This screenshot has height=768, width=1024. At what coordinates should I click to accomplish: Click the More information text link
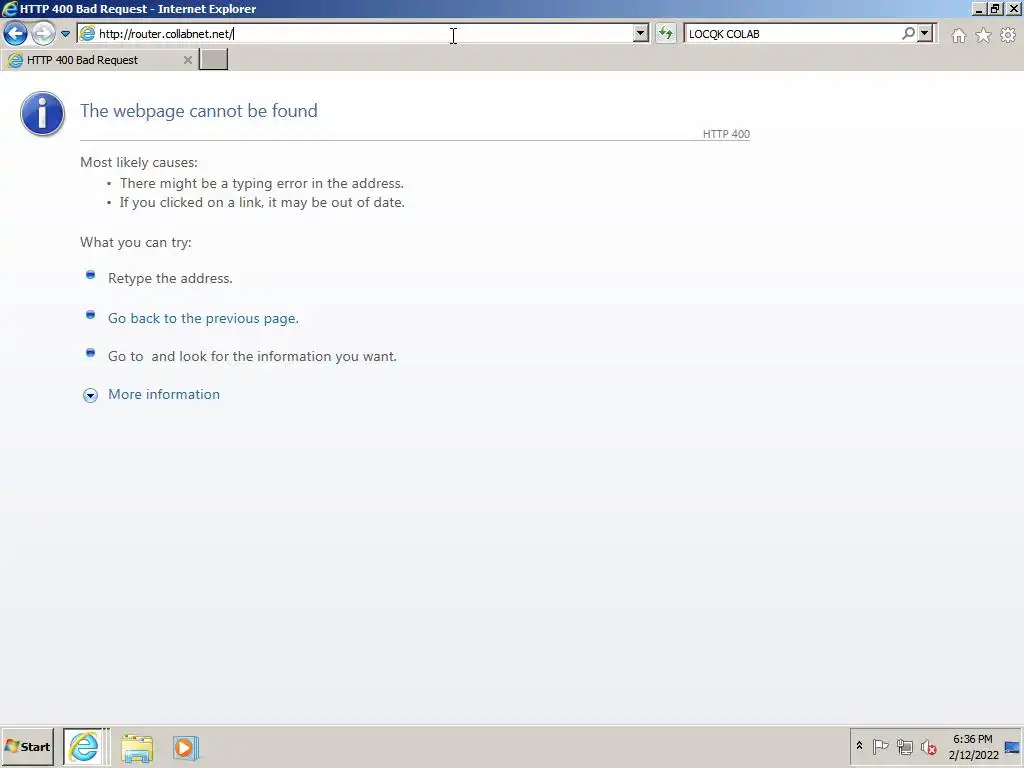(x=164, y=394)
